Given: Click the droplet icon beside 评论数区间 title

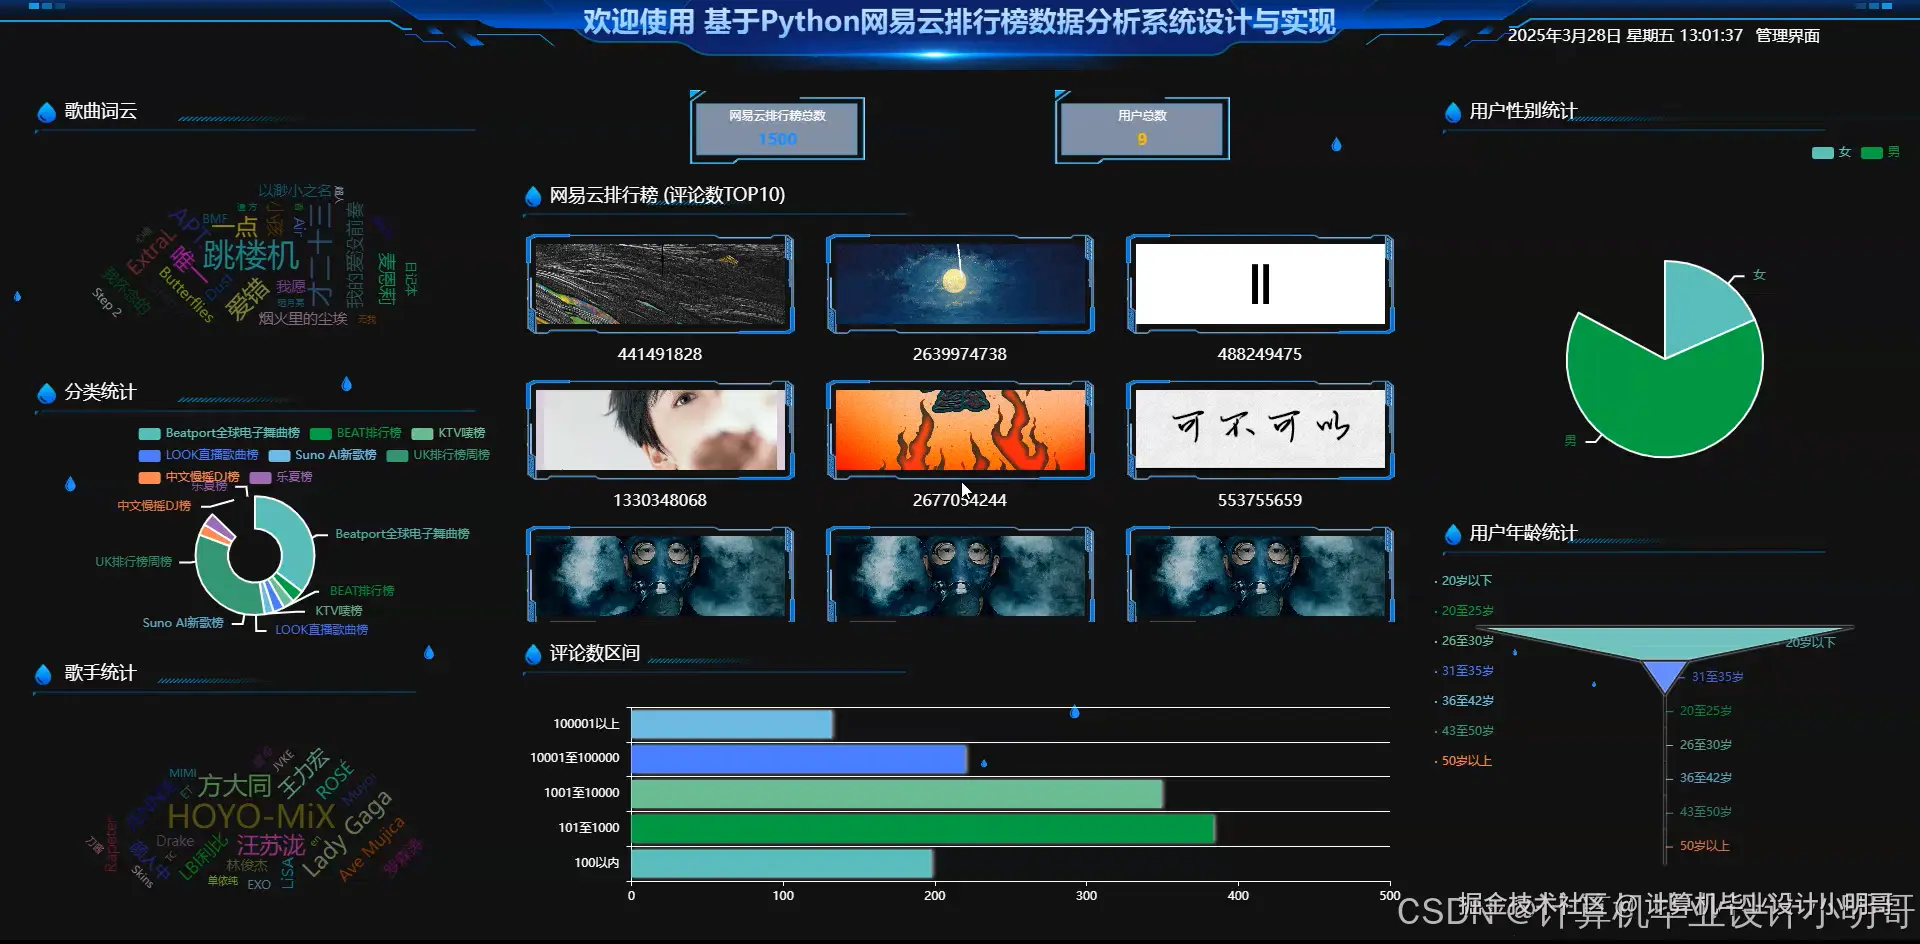Looking at the screenshot, I should [532, 653].
